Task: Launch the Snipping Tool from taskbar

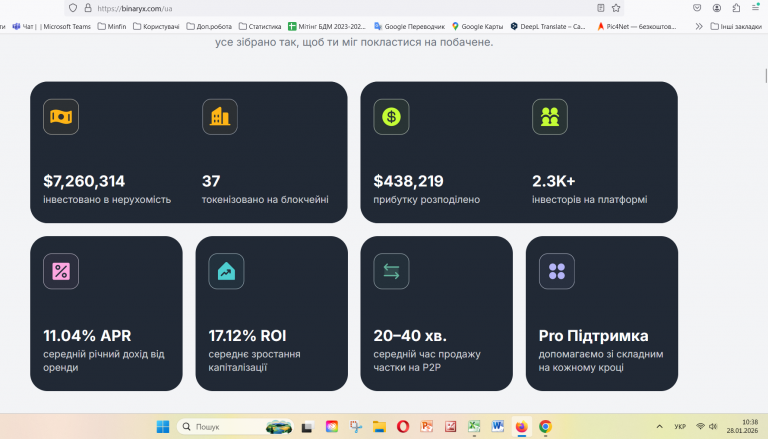Action: click(356, 427)
